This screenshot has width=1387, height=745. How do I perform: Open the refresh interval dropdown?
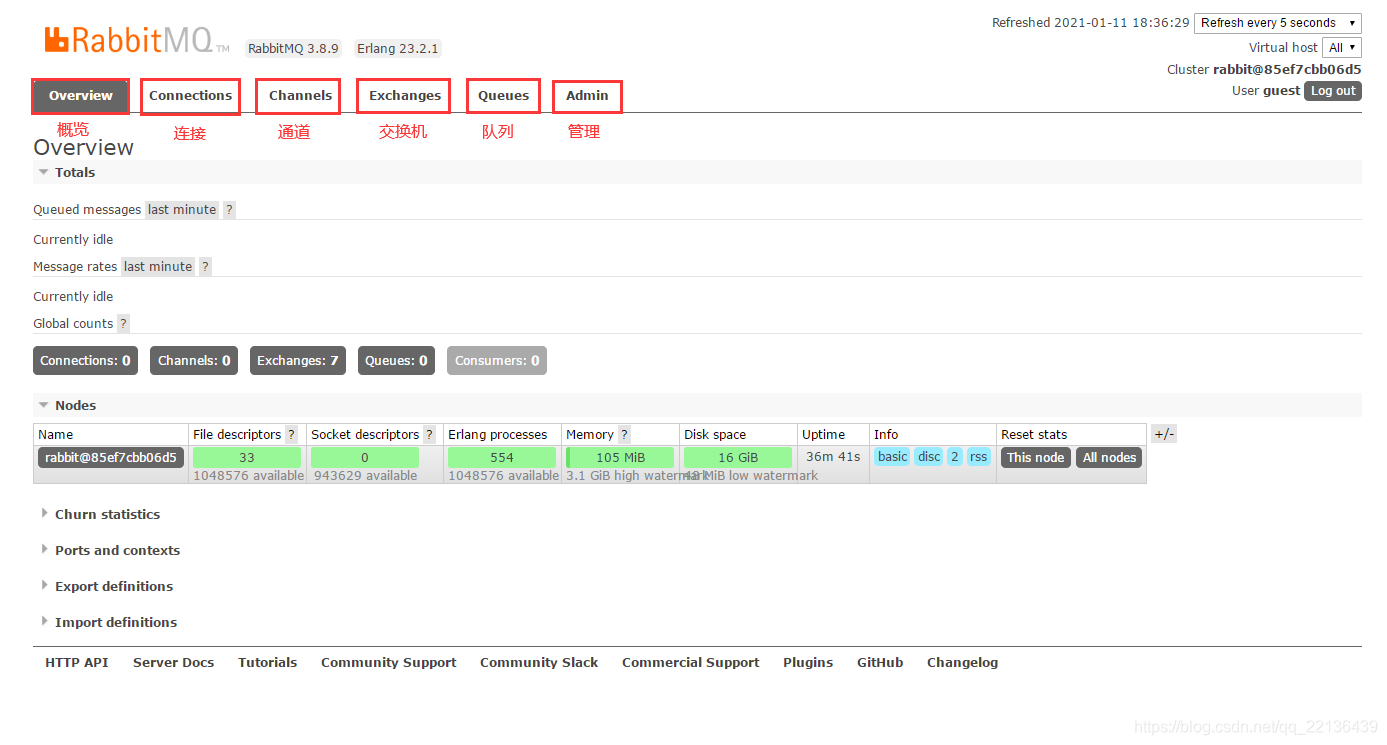click(x=1277, y=23)
